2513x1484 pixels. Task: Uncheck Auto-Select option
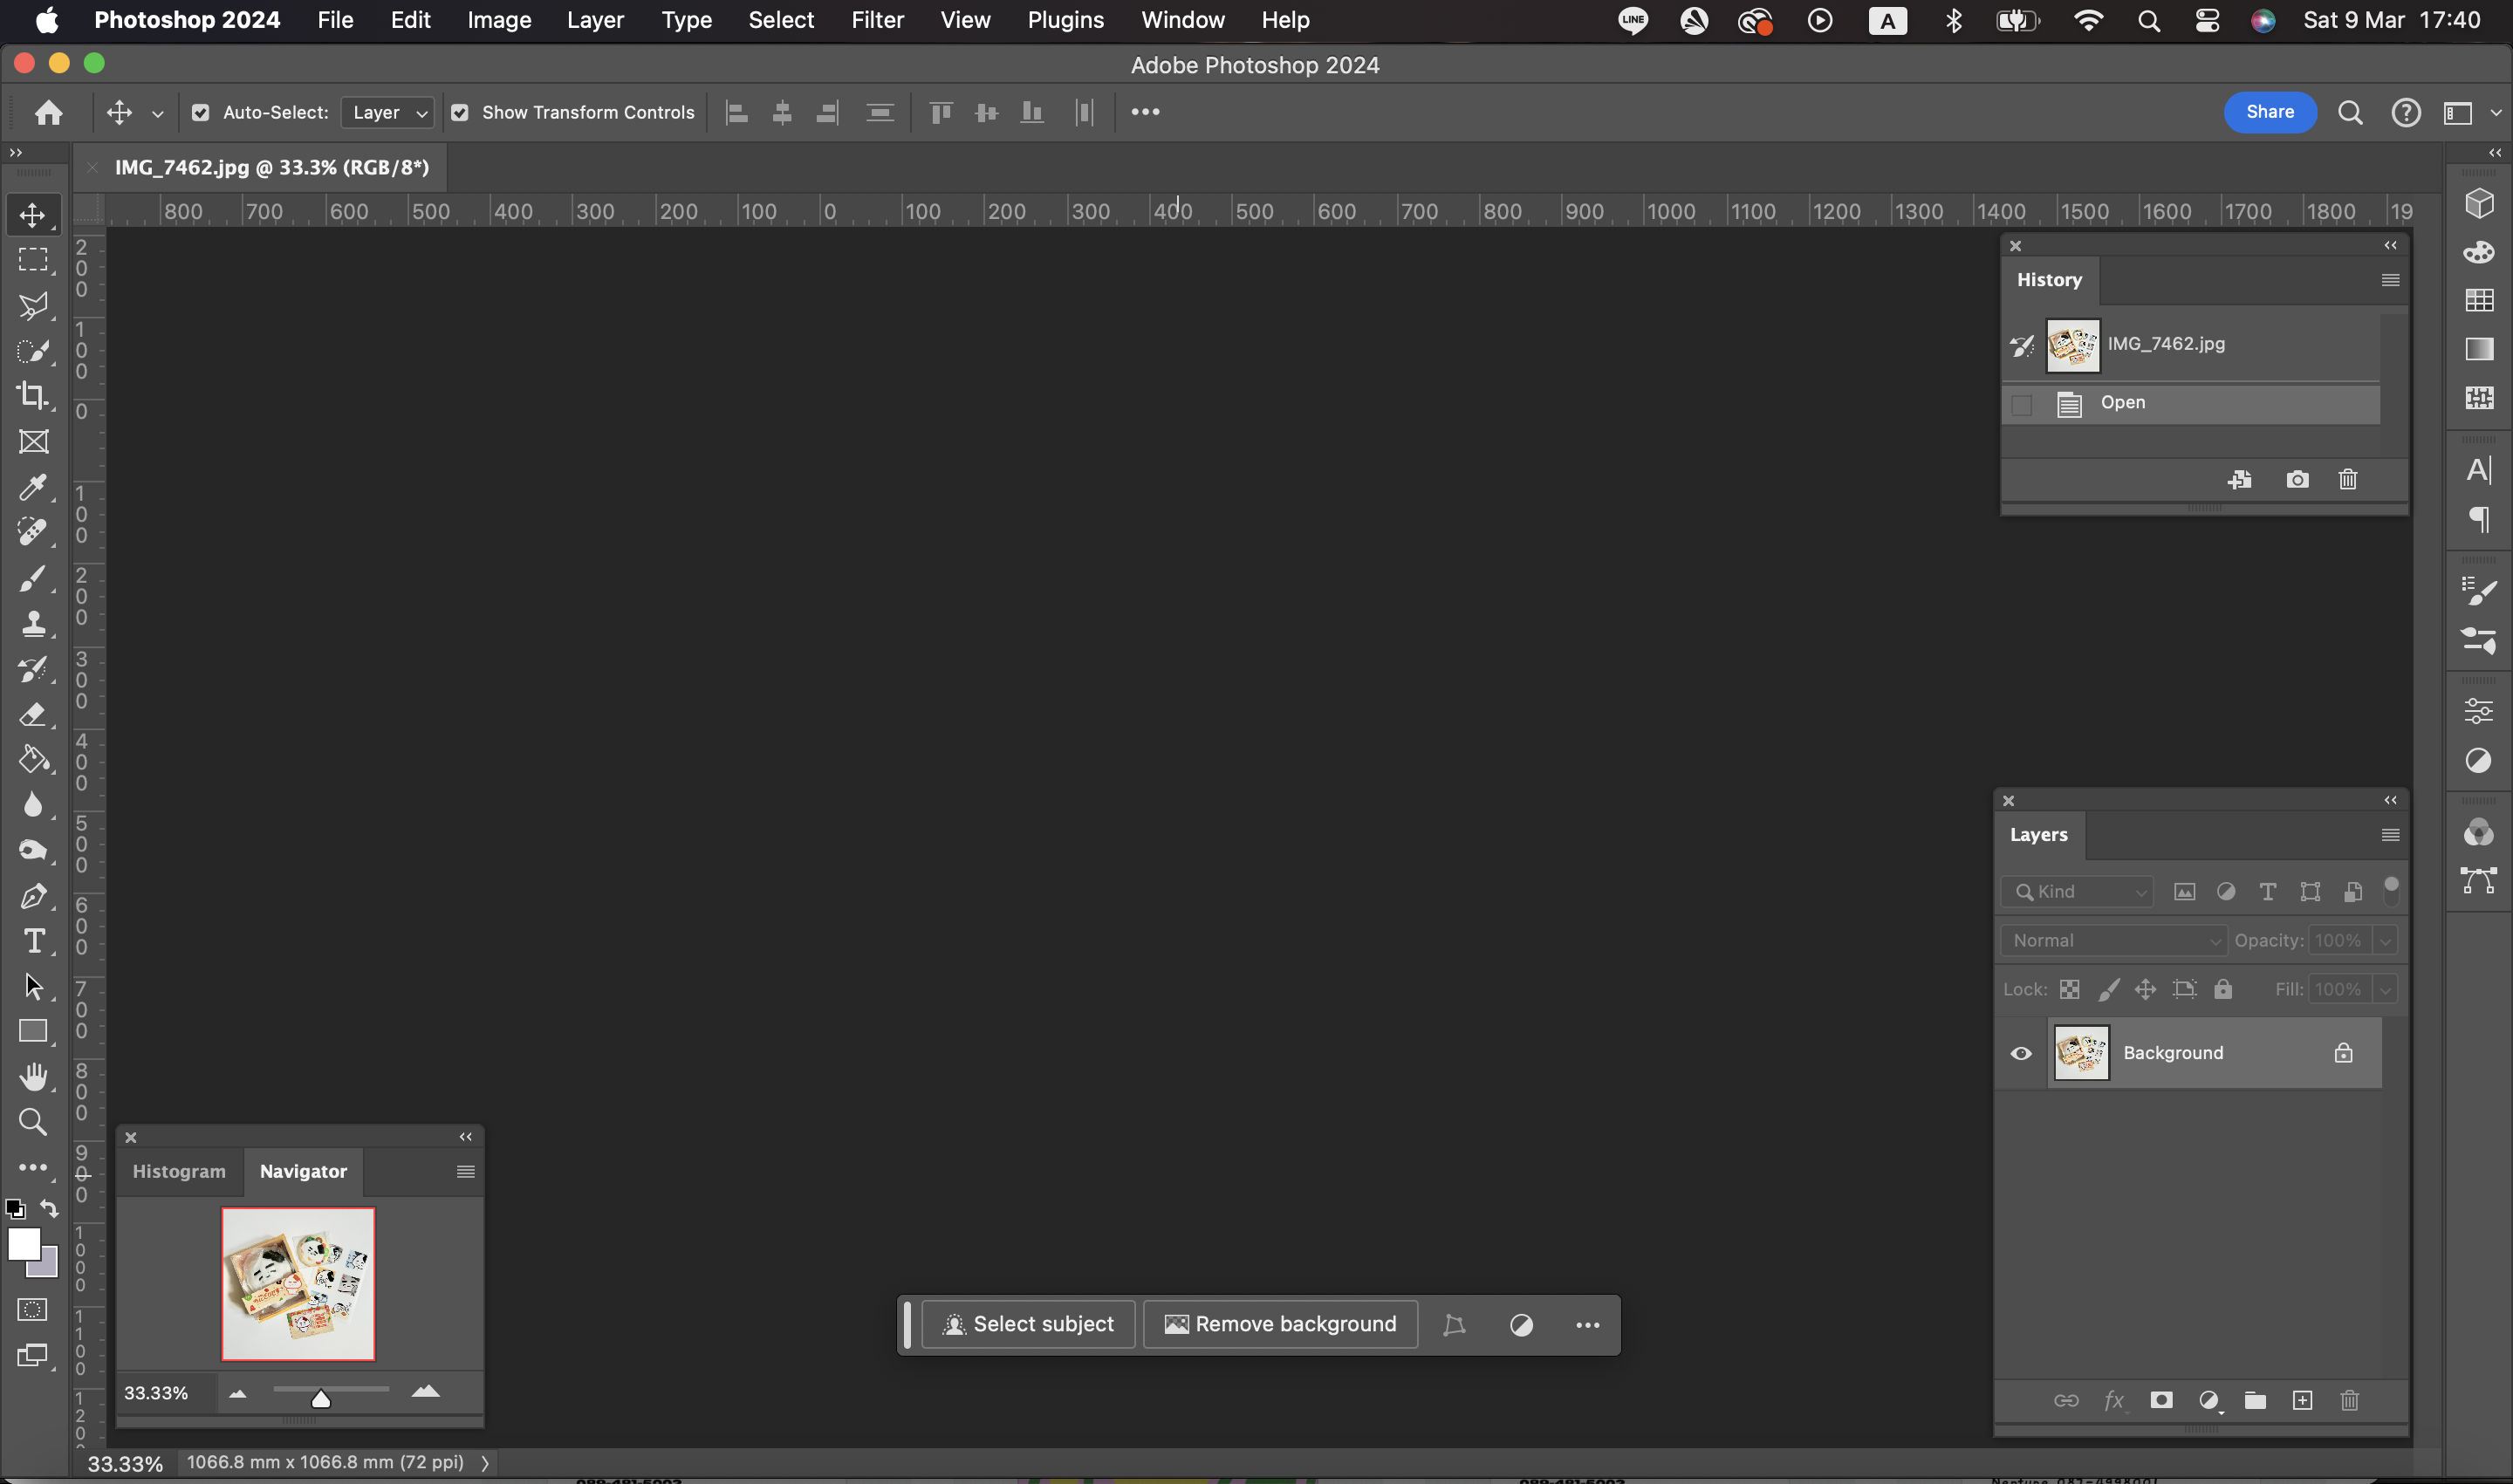[x=200, y=112]
